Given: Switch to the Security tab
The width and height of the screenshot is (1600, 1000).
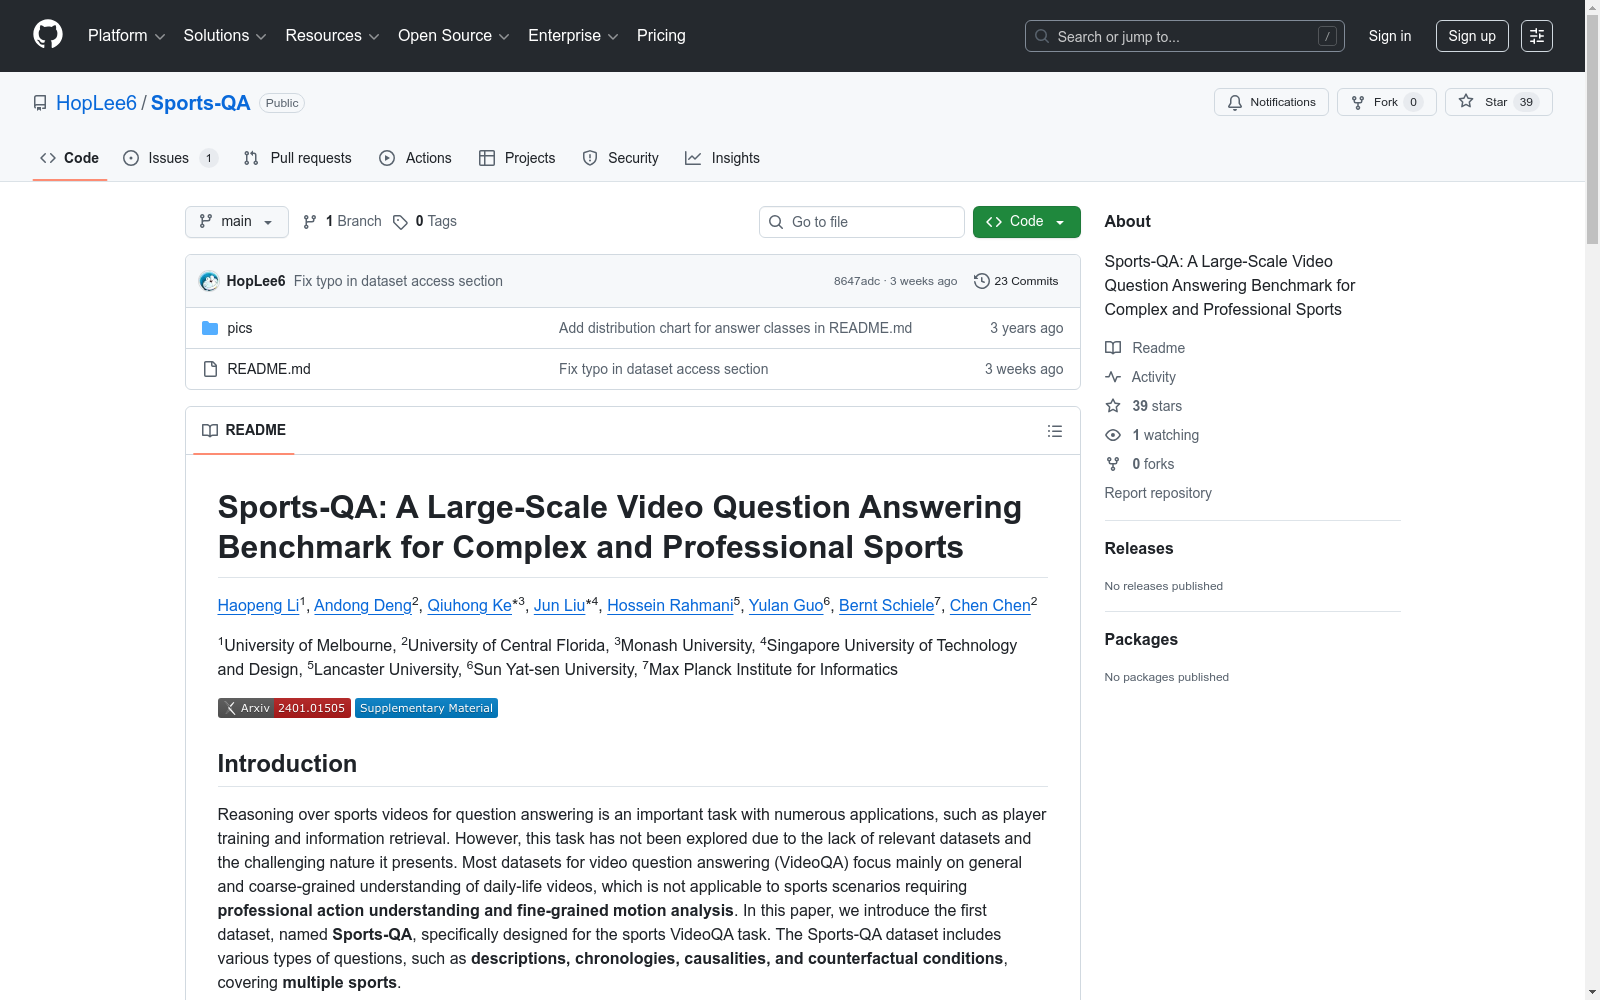Looking at the screenshot, I should tap(621, 158).
